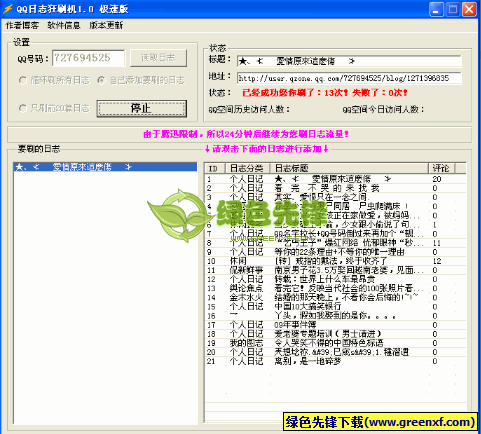Click the ID column header
Viewport: 481px width, 434px height.
[x=215, y=168]
